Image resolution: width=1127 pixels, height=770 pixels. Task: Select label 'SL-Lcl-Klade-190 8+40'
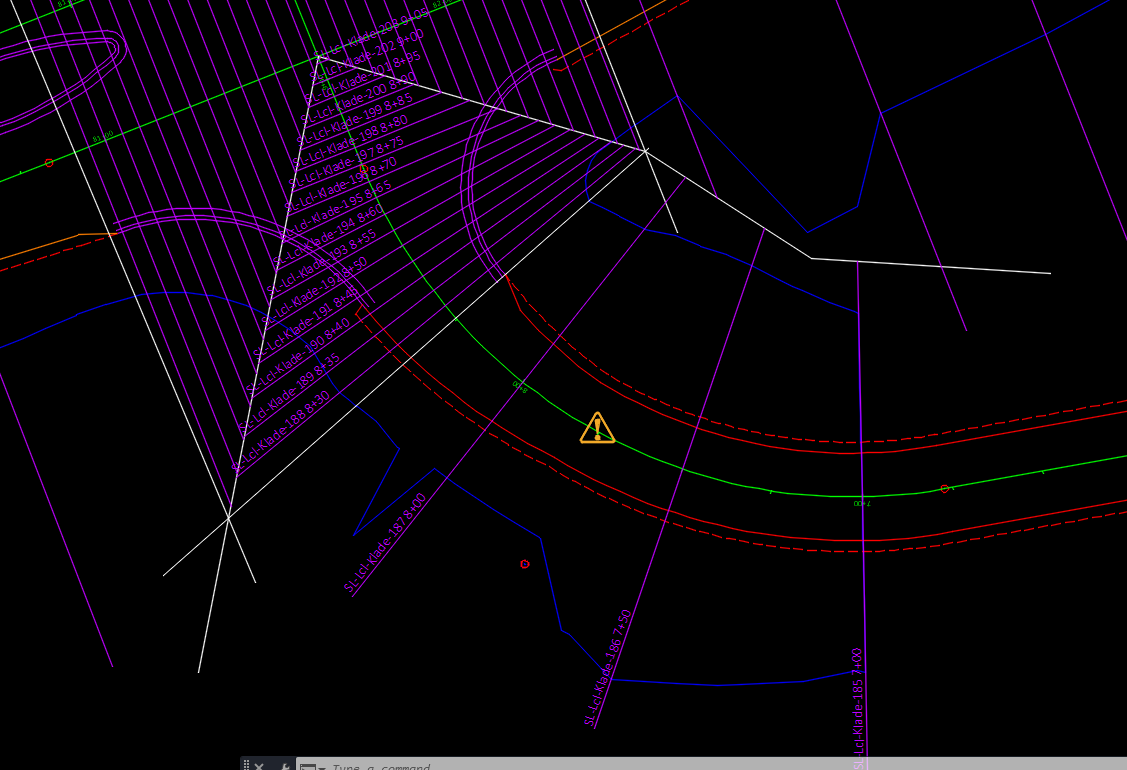(298, 357)
